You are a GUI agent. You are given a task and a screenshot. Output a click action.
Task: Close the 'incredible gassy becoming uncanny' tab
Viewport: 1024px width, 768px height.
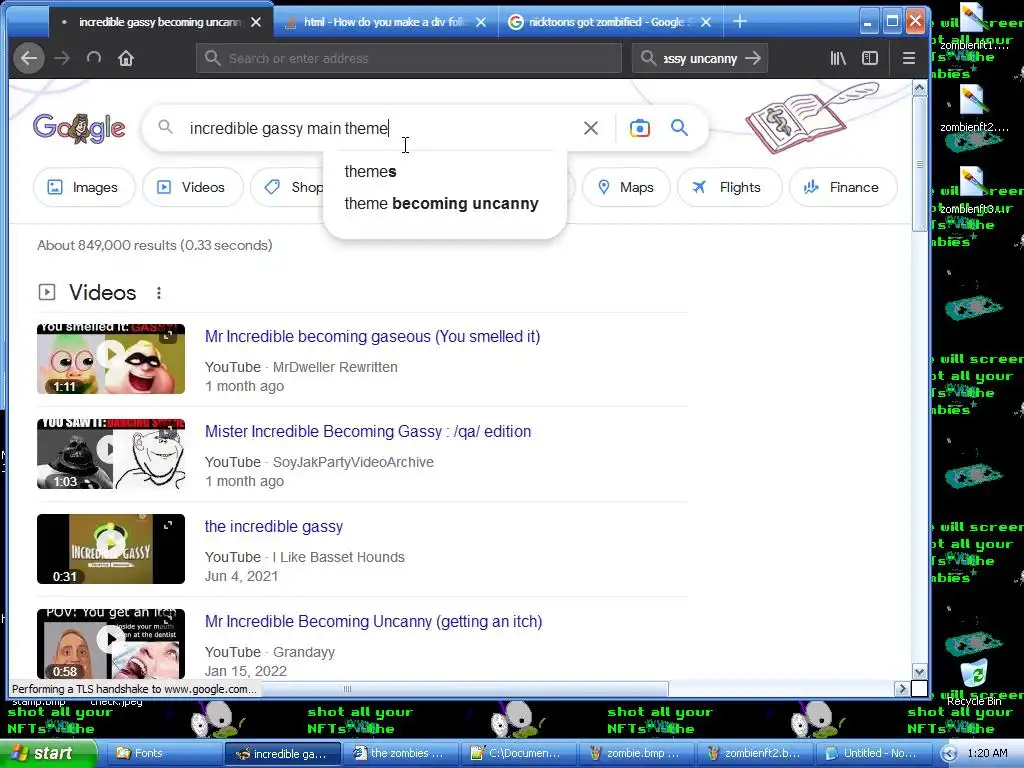(256, 22)
